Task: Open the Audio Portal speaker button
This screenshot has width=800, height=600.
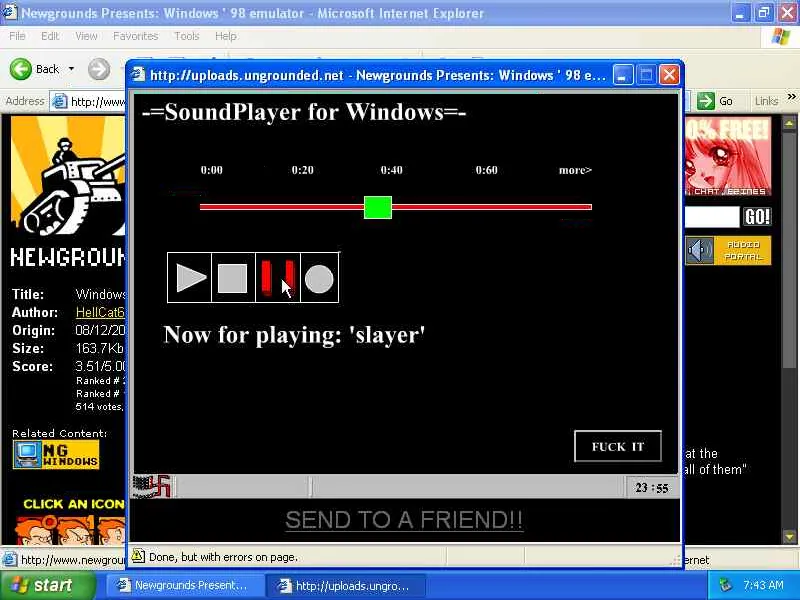Action: [728, 251]
